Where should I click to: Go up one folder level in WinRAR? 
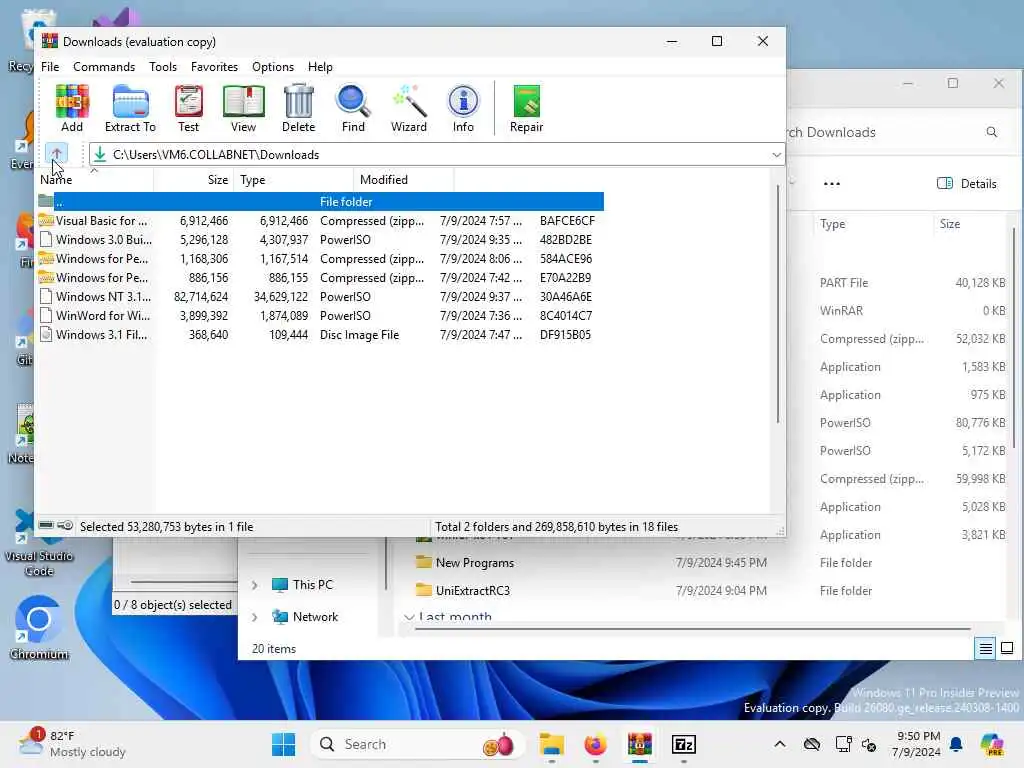coord(57,155)
